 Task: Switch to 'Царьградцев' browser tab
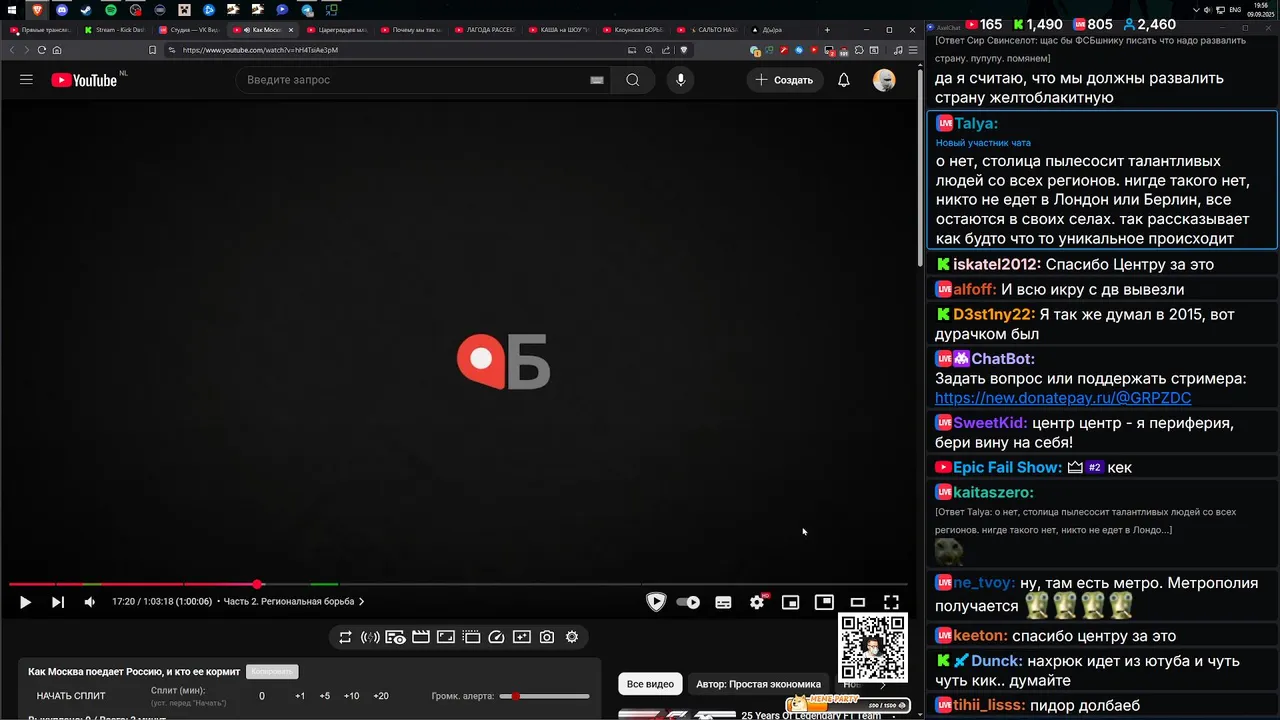(x=339, y=30)
